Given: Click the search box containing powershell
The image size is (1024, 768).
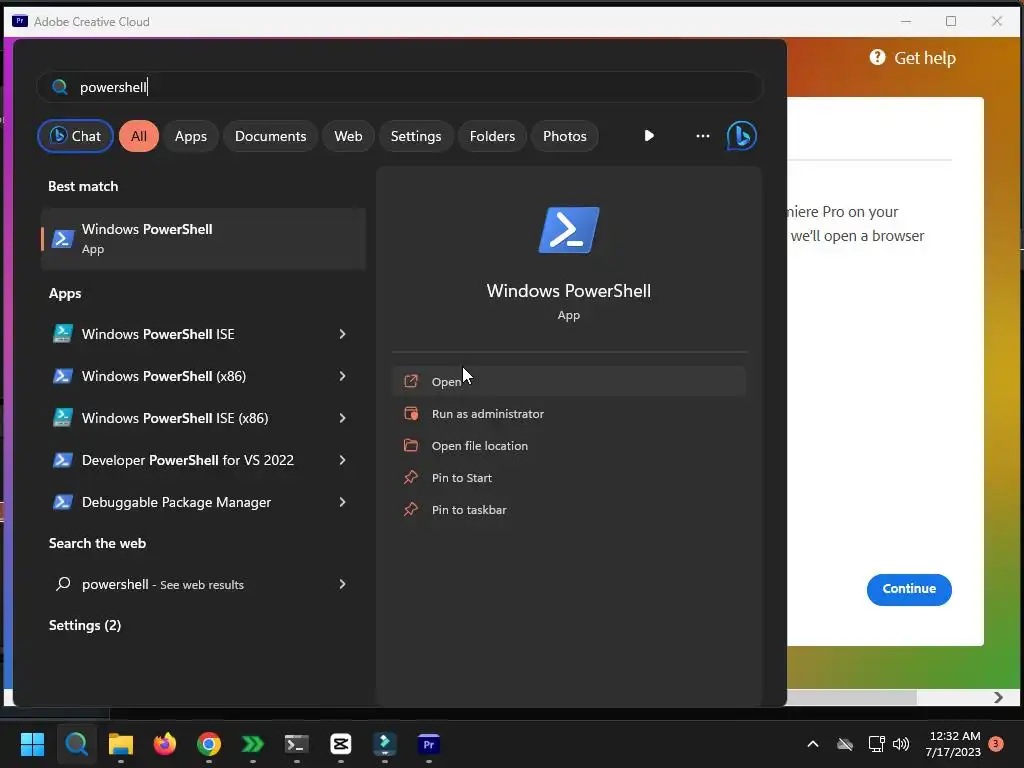Looking at the screenshot, I should tap(400, 87).
